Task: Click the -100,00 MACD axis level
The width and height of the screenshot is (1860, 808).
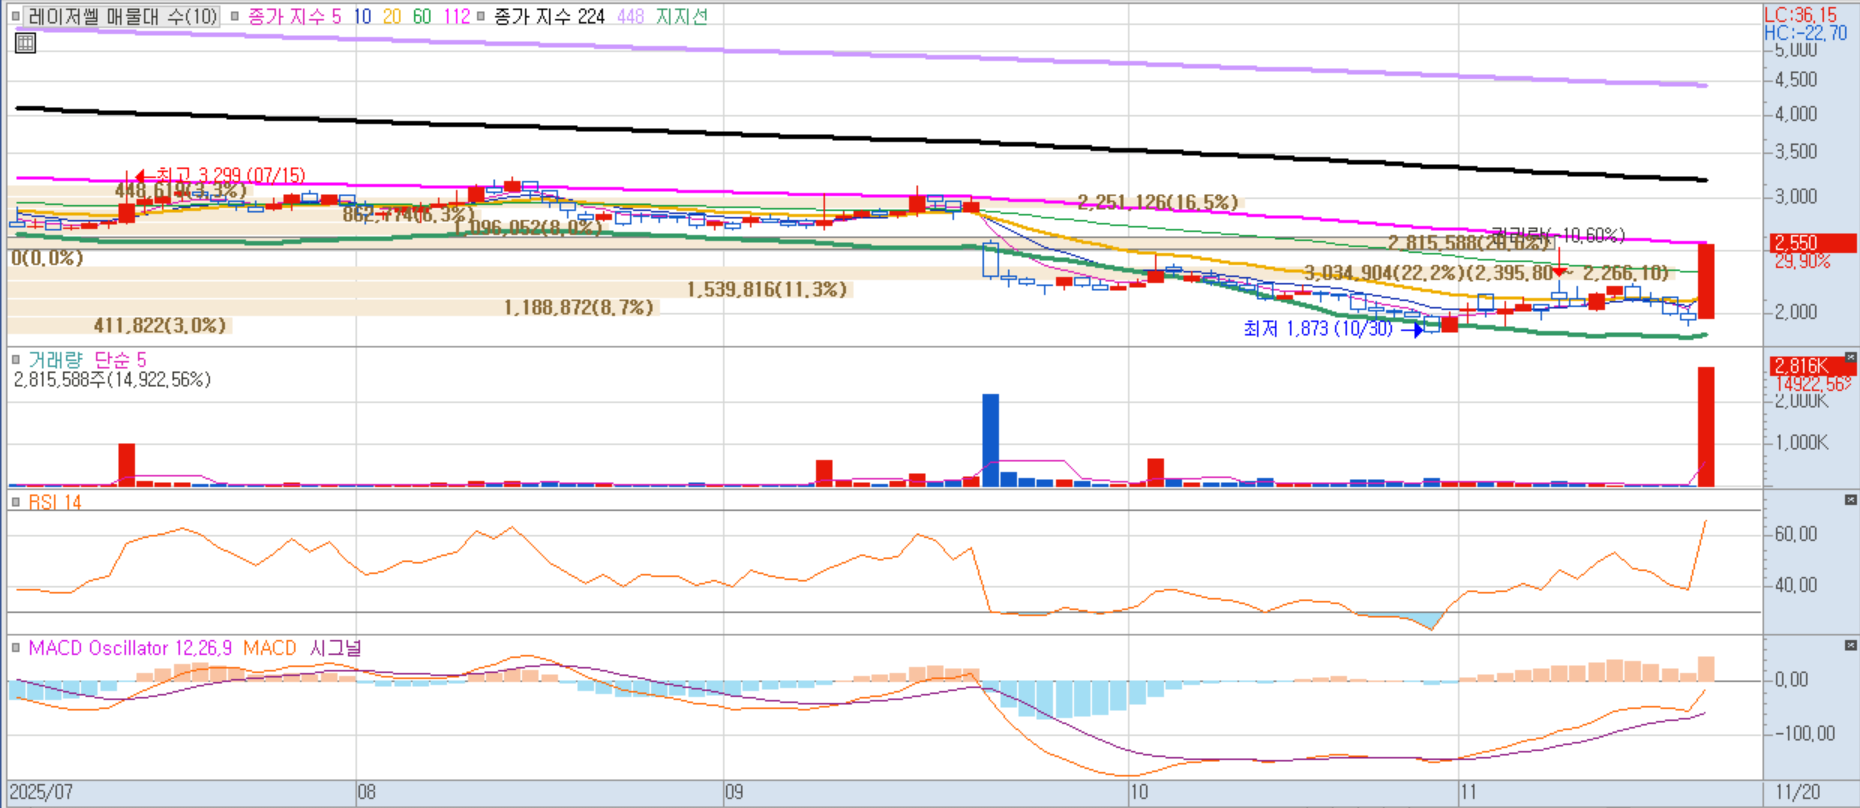Action: coord(1804,734)
